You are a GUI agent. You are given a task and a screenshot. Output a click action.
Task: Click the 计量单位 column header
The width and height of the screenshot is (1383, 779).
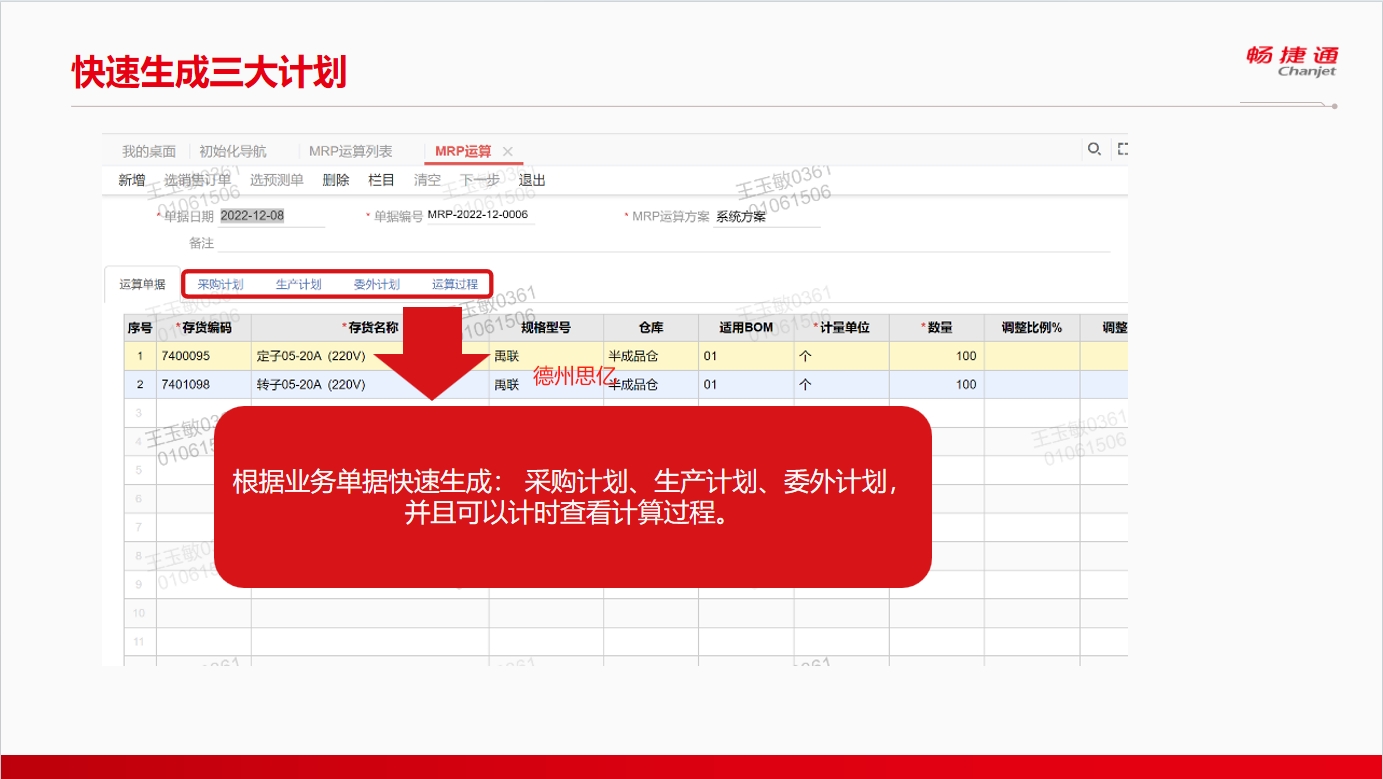click(x=841, y=328)
